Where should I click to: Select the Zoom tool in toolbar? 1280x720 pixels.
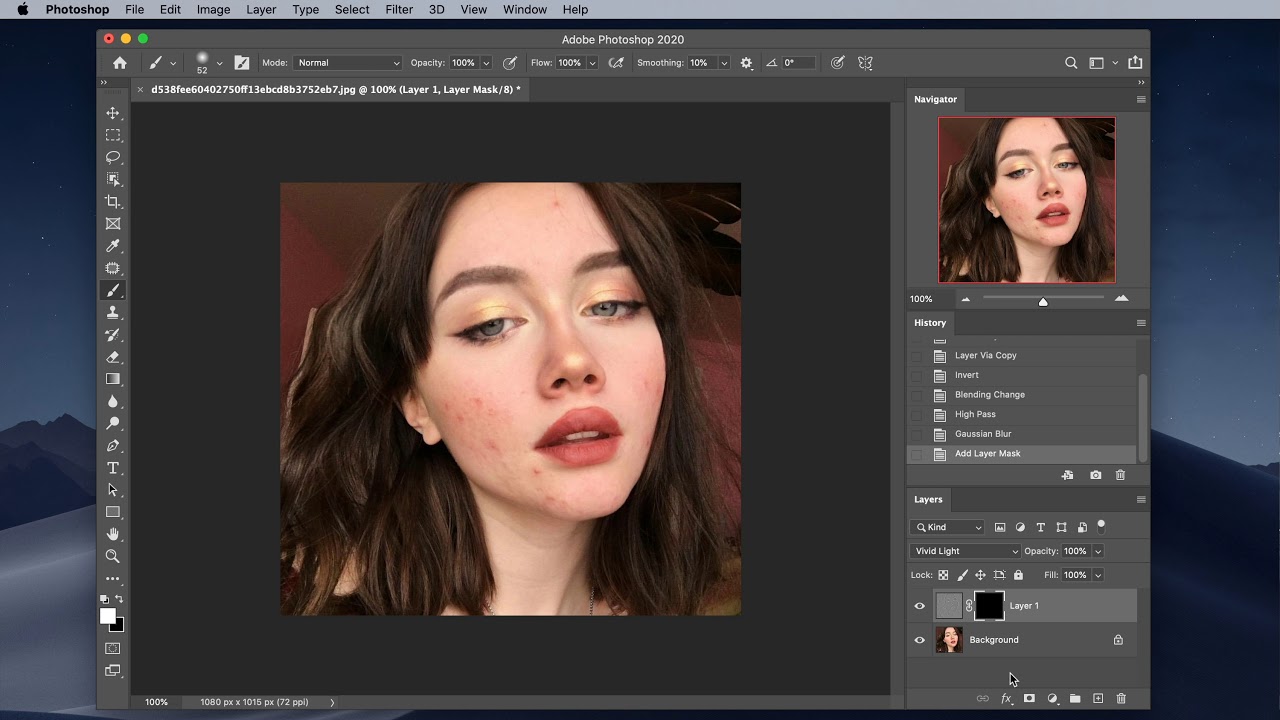[x=113, y=556]
